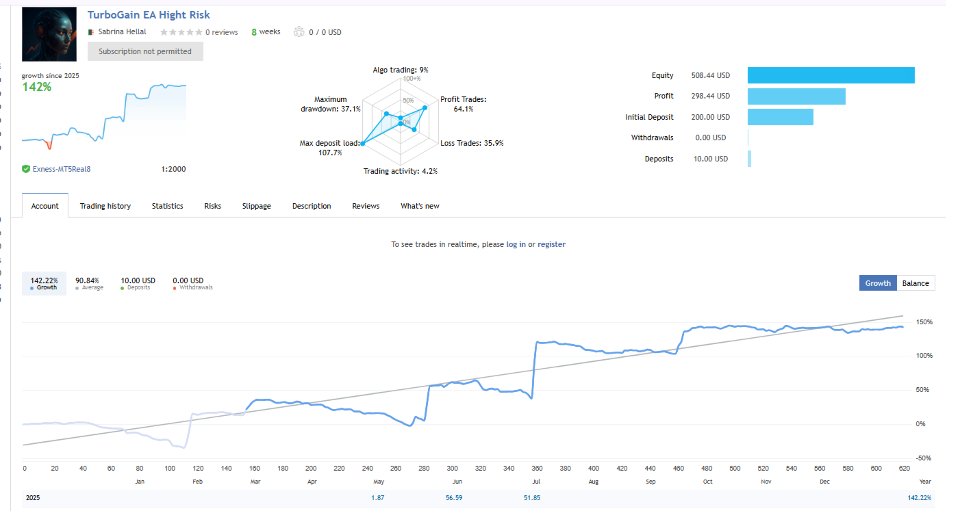Open the Slippage tab

pyautogui.click(x=256, y=206)
